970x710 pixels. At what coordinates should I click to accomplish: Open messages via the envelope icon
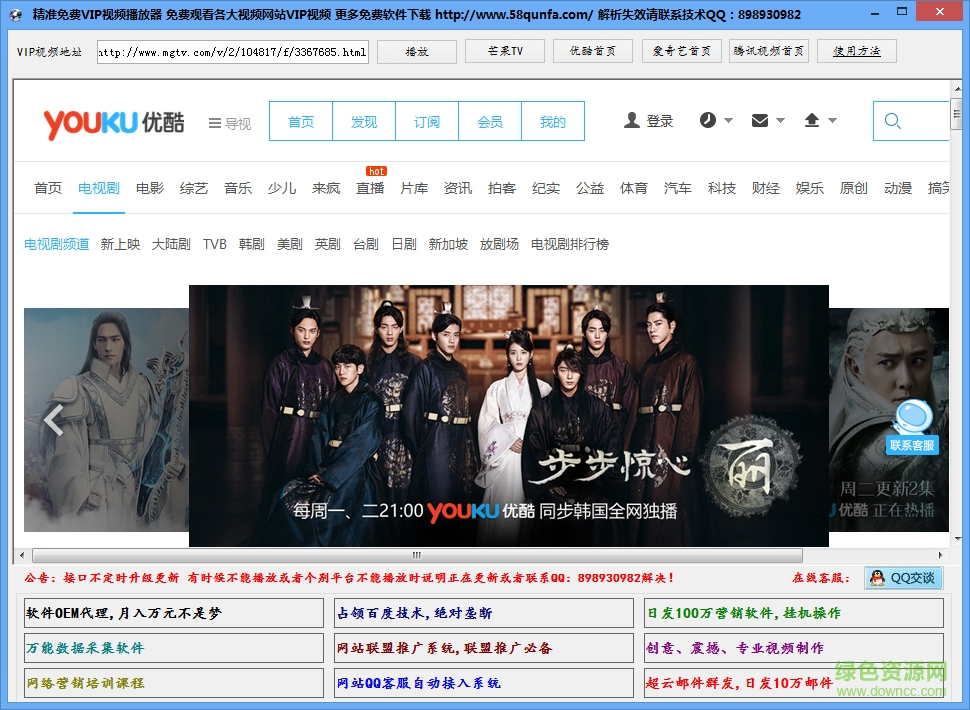point(760,119)
